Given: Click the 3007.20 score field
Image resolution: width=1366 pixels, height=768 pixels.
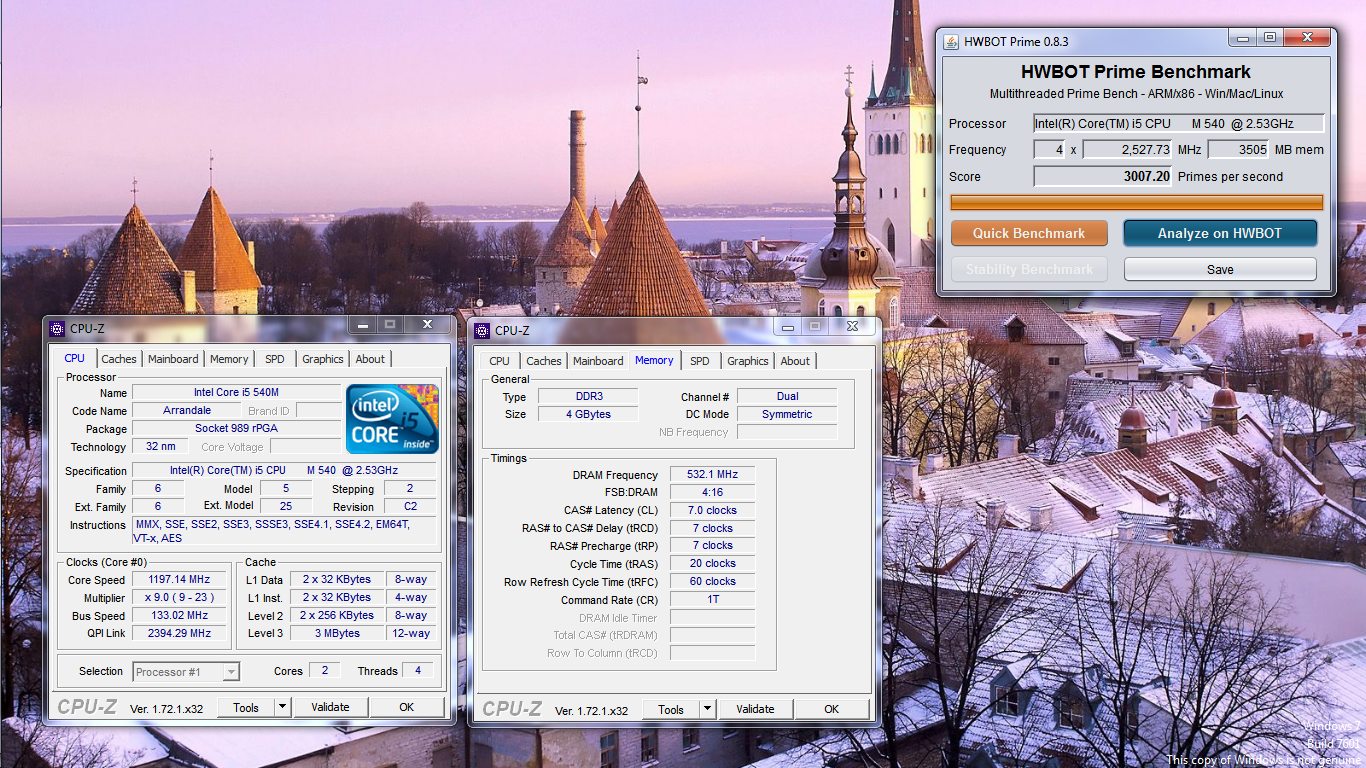Looking at the screenshot, I should coord(1103,176).
